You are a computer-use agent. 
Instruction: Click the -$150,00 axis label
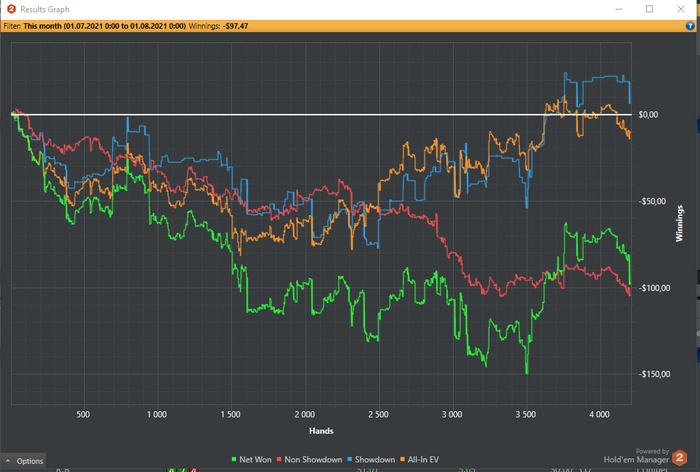[654, 374]
